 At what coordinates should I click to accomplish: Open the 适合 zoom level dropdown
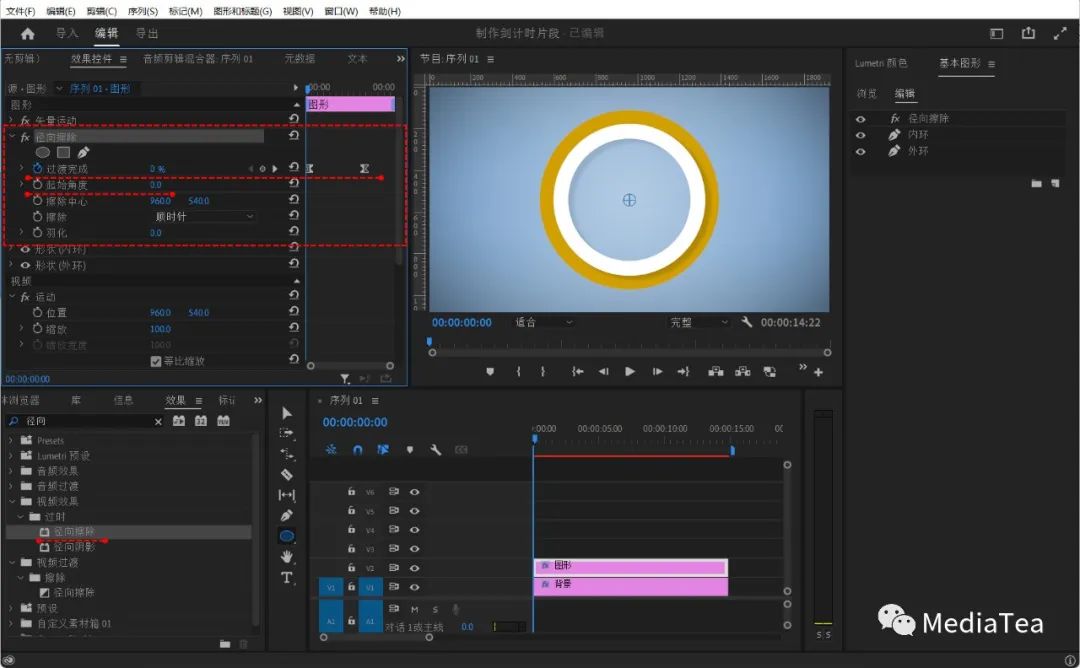[543, 322]
